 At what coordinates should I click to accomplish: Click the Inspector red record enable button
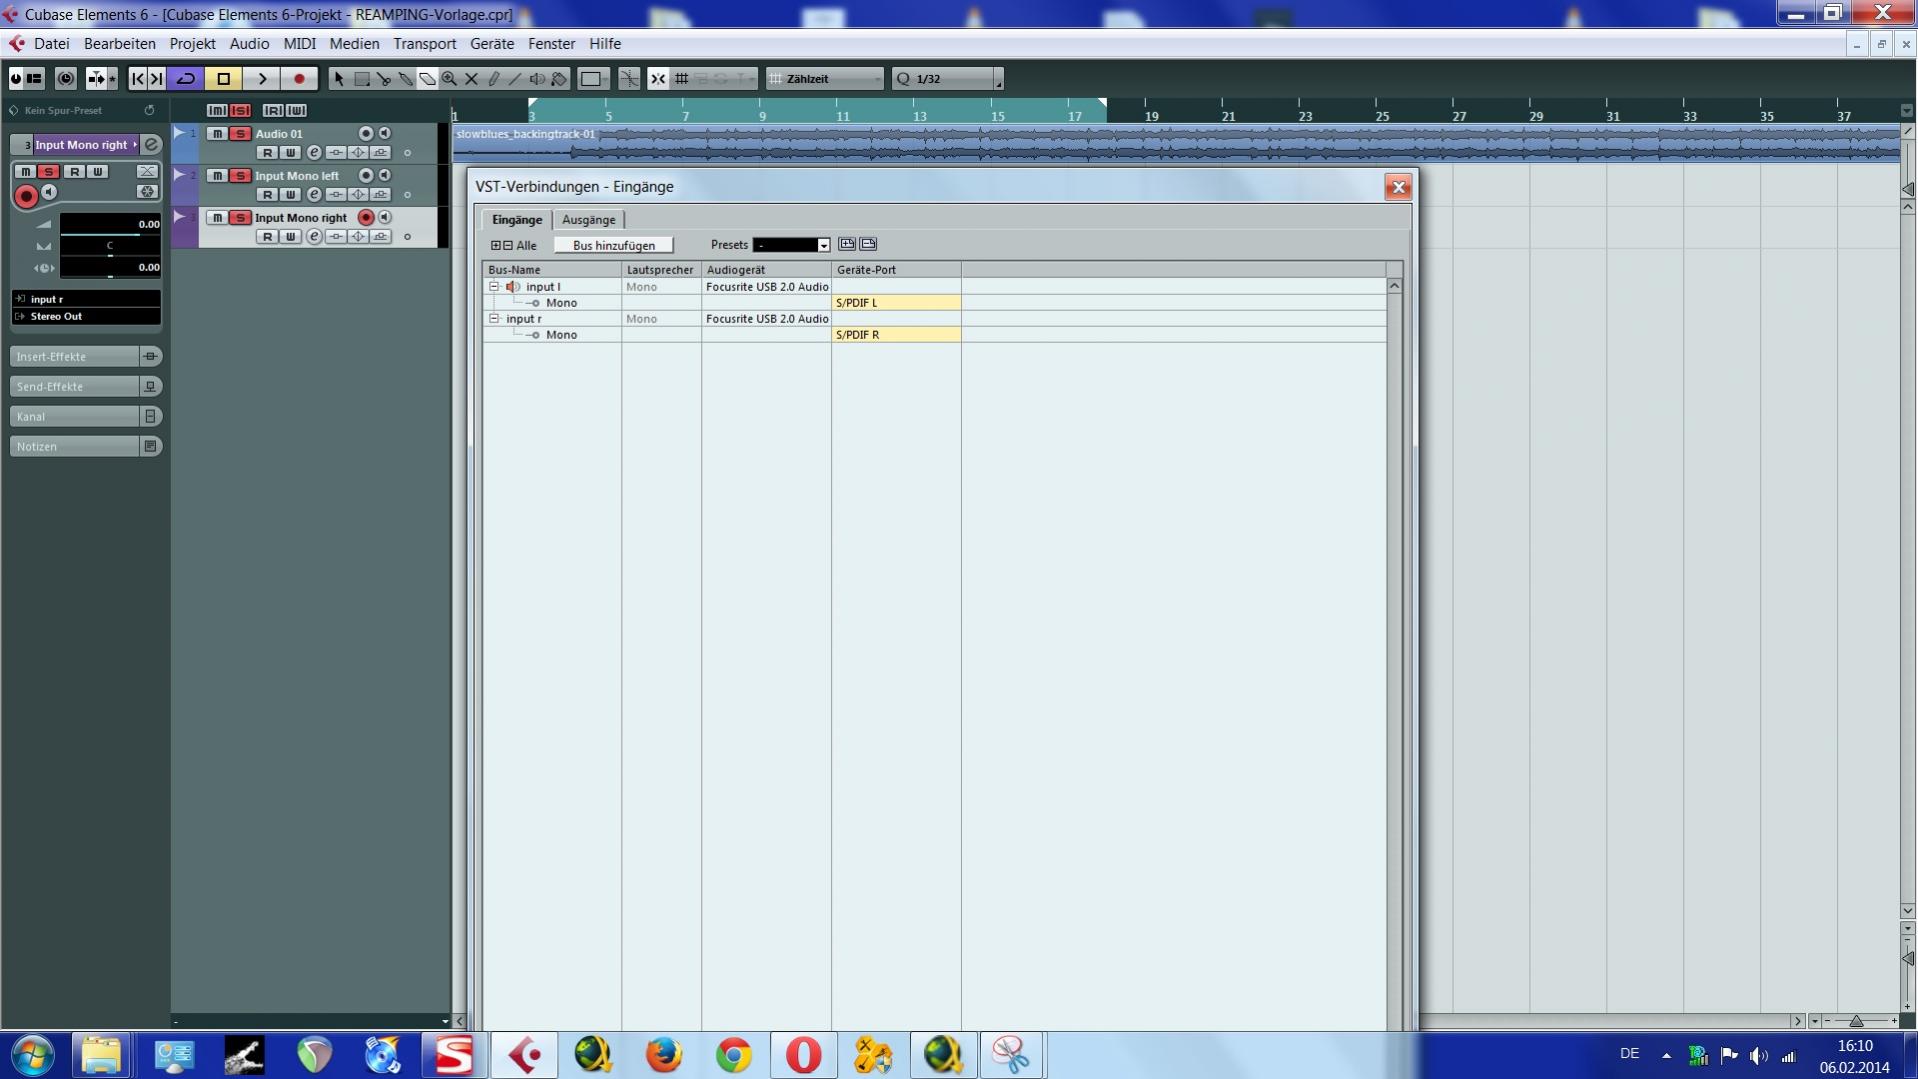click(x=27, y=196)
